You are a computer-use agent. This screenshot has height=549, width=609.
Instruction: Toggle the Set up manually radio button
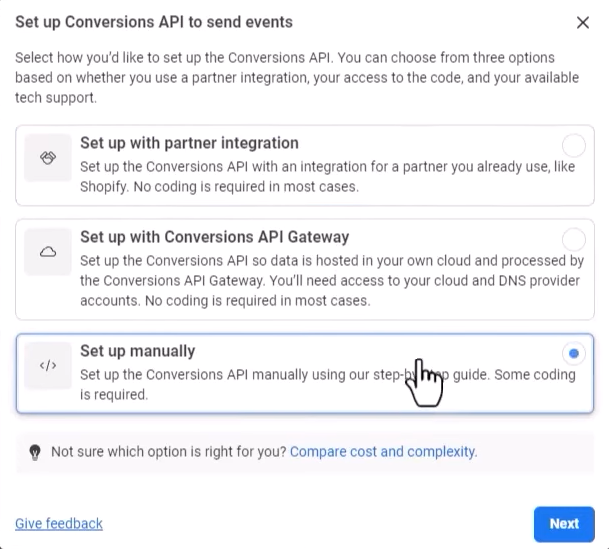pos(573,353)
